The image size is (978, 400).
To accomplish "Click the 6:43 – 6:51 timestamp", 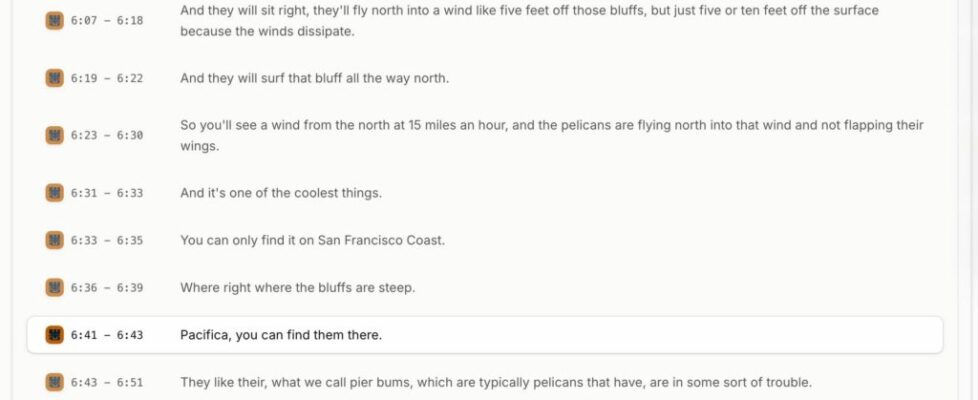I will click(x=106, y=382).
